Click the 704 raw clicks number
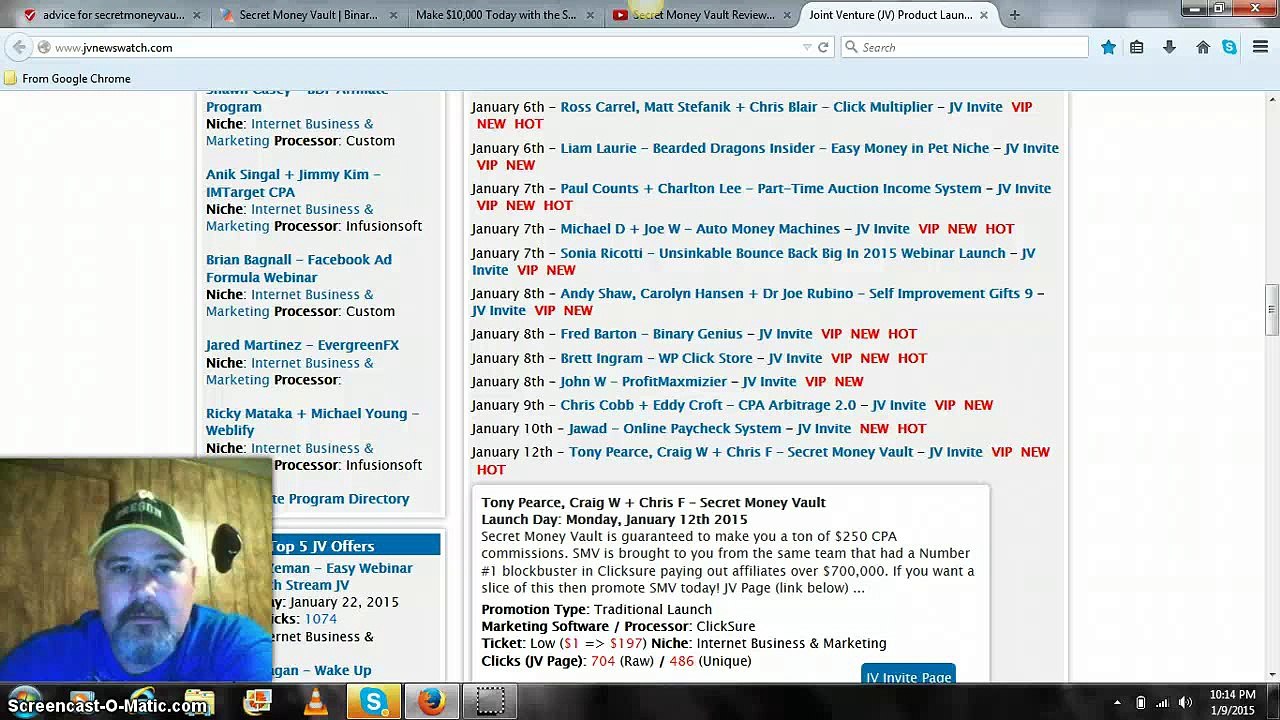This screenshot has width=1280, height=720. [x=602, y=661]
